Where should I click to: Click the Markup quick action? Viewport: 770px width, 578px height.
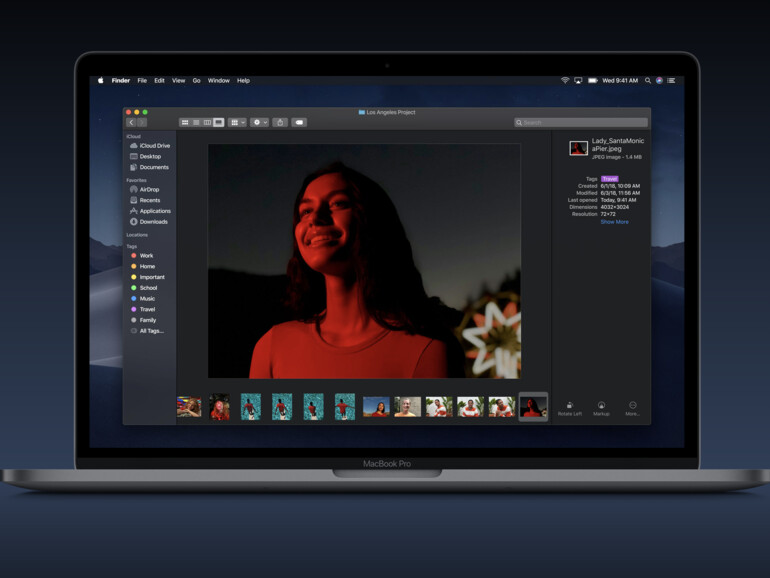coord(601,408)
